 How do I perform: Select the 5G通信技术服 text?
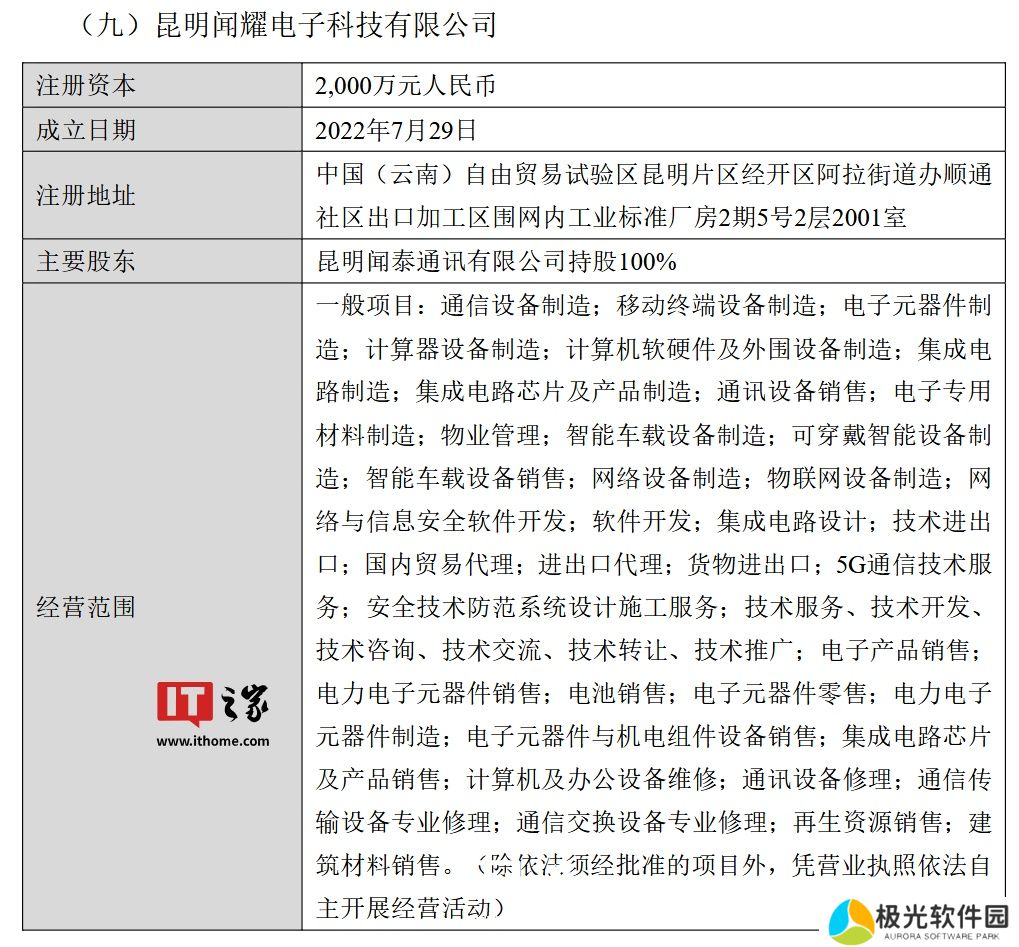pyautogui.click(x=913, y=564)
